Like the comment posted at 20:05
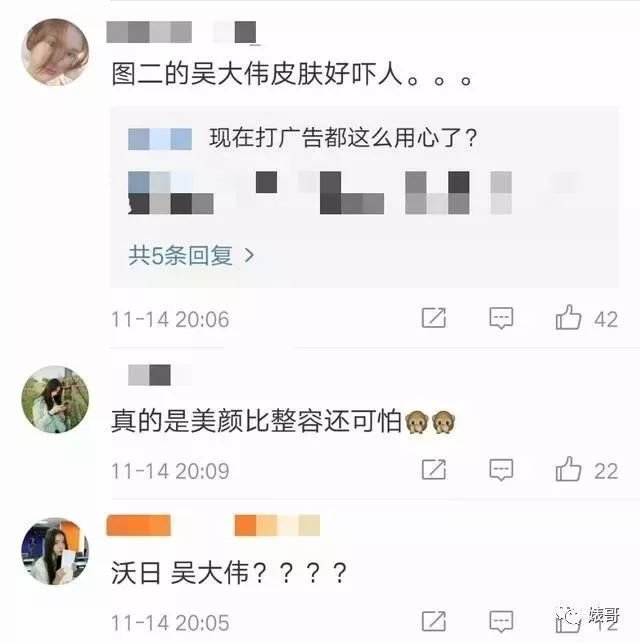The image size is (640, 643). pos(568,621)
